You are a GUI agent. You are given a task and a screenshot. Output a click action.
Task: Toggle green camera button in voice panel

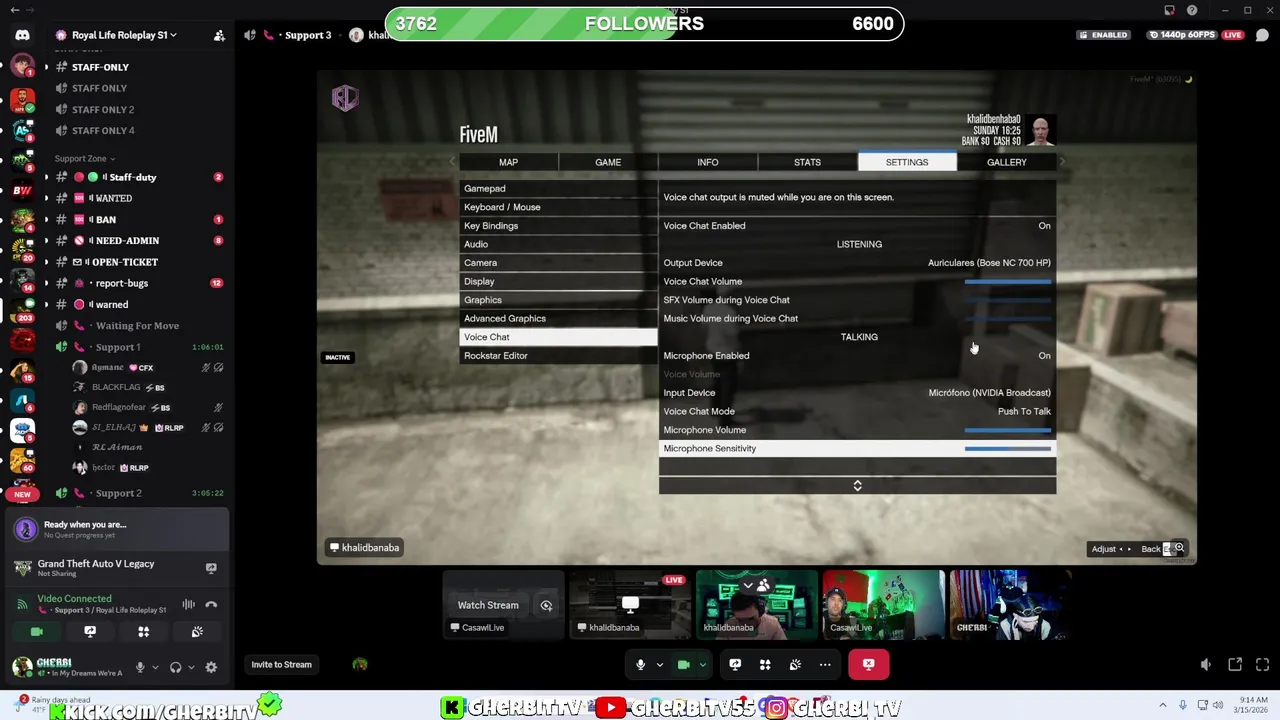pyautogui.click(x=36, y=632)
